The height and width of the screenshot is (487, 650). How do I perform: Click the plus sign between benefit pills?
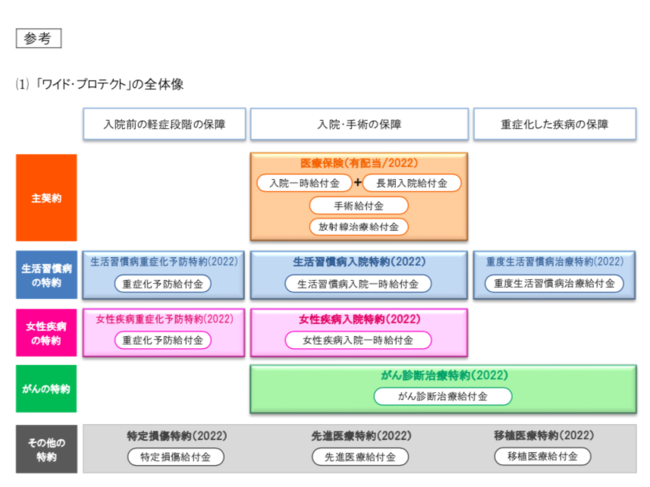click(x=357, y=182)
